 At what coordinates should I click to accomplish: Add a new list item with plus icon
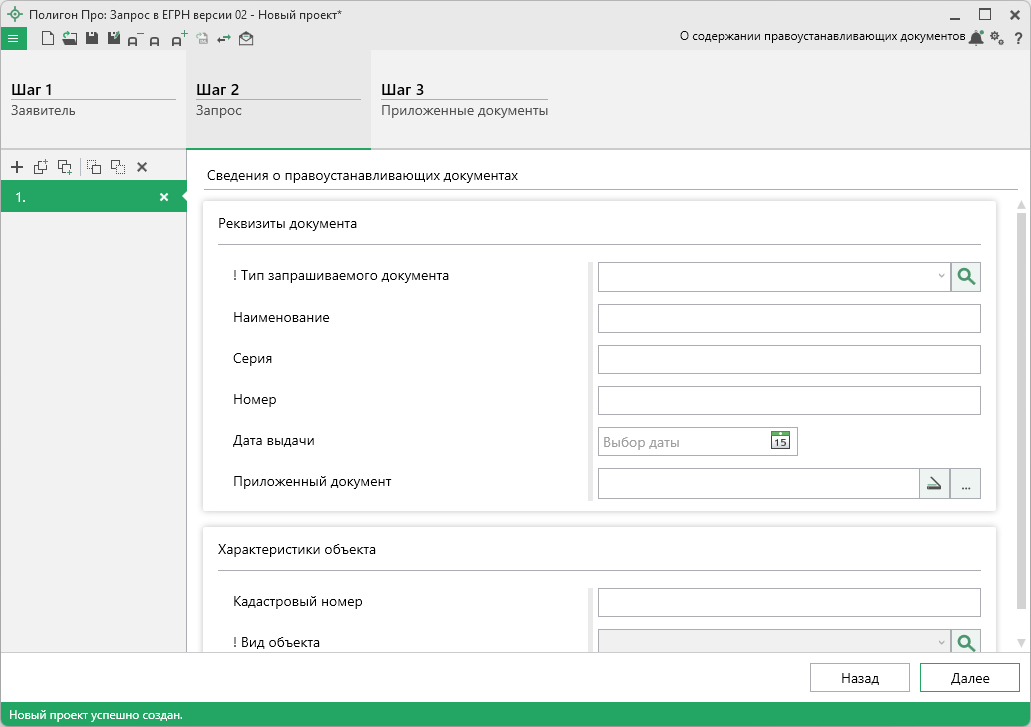coord(17,167)
